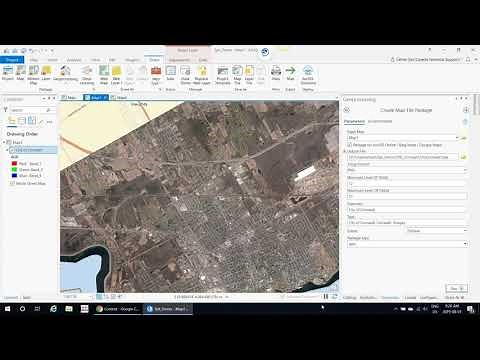Select the Parameters tab
This screenshot has width=480, height=360.
point(354,121)
